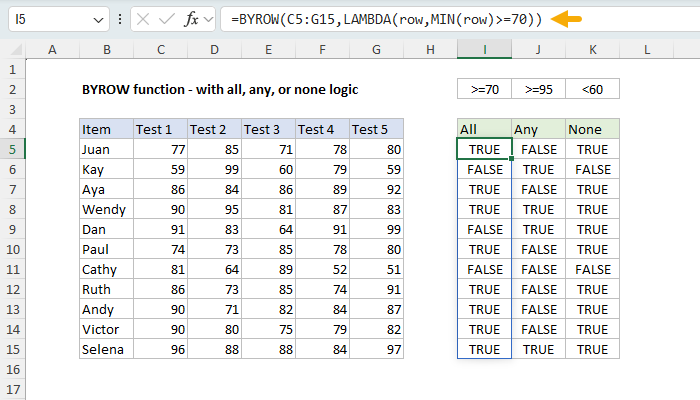700x400 pixels.
Task: Click the 'Test 3' header cell
Action: [269, 129]
